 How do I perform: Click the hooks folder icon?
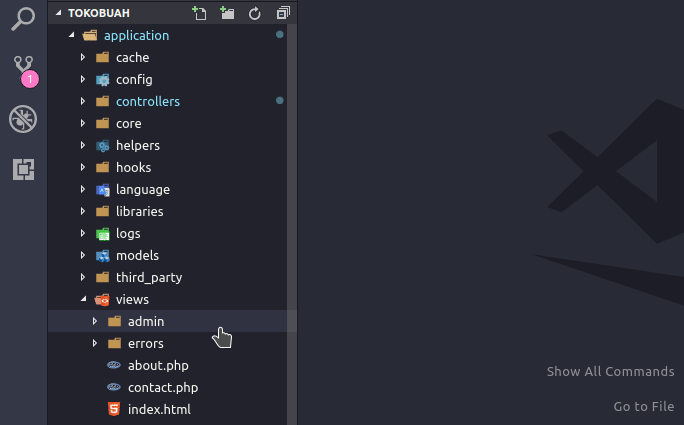click(103, 167)
